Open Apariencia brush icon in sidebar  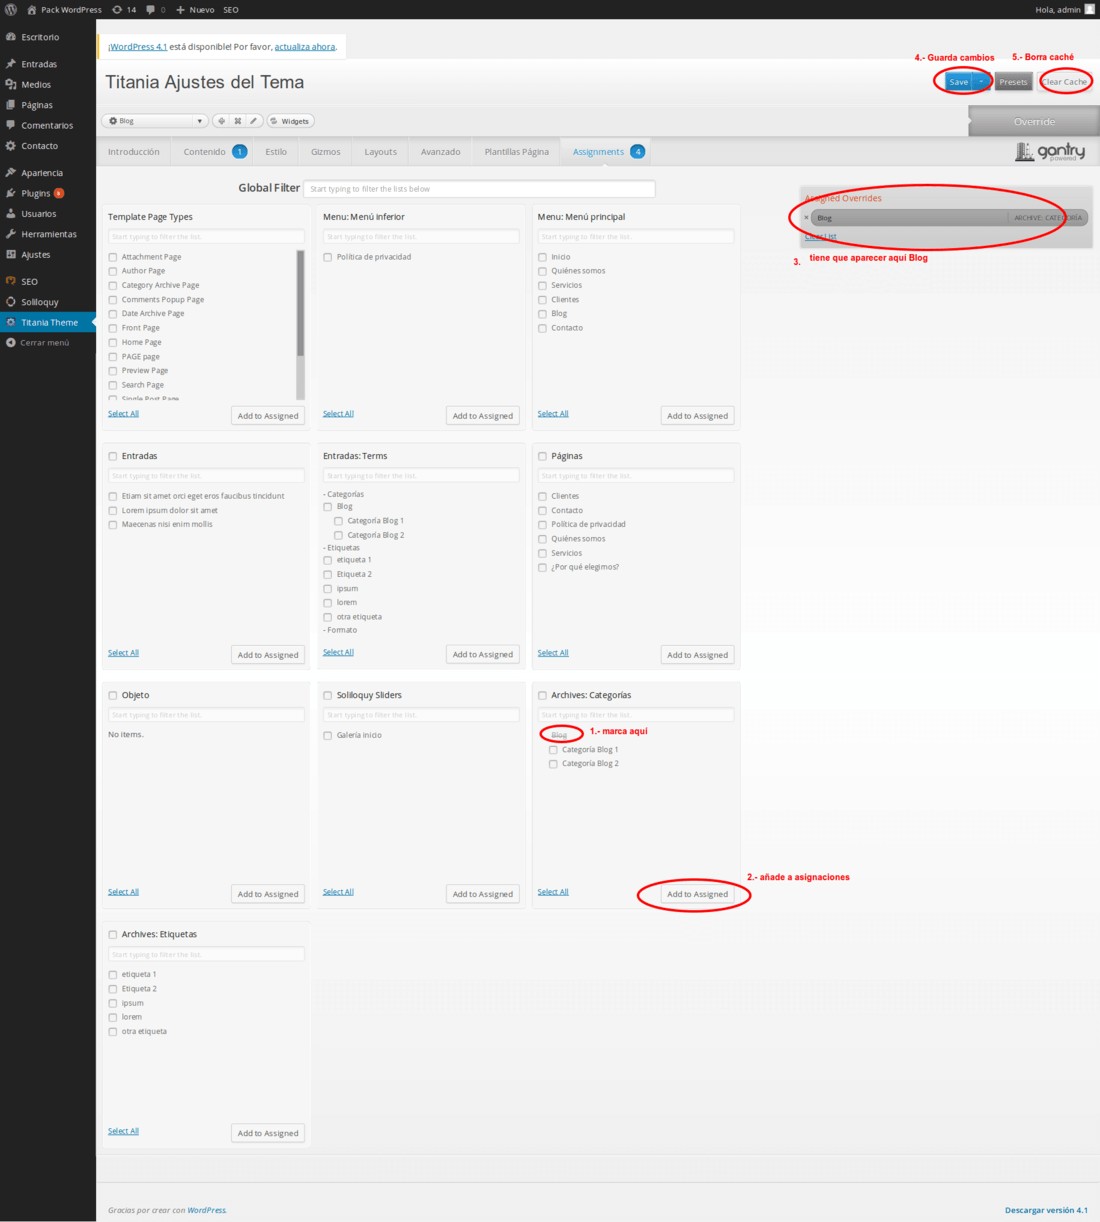coord(11,172)
